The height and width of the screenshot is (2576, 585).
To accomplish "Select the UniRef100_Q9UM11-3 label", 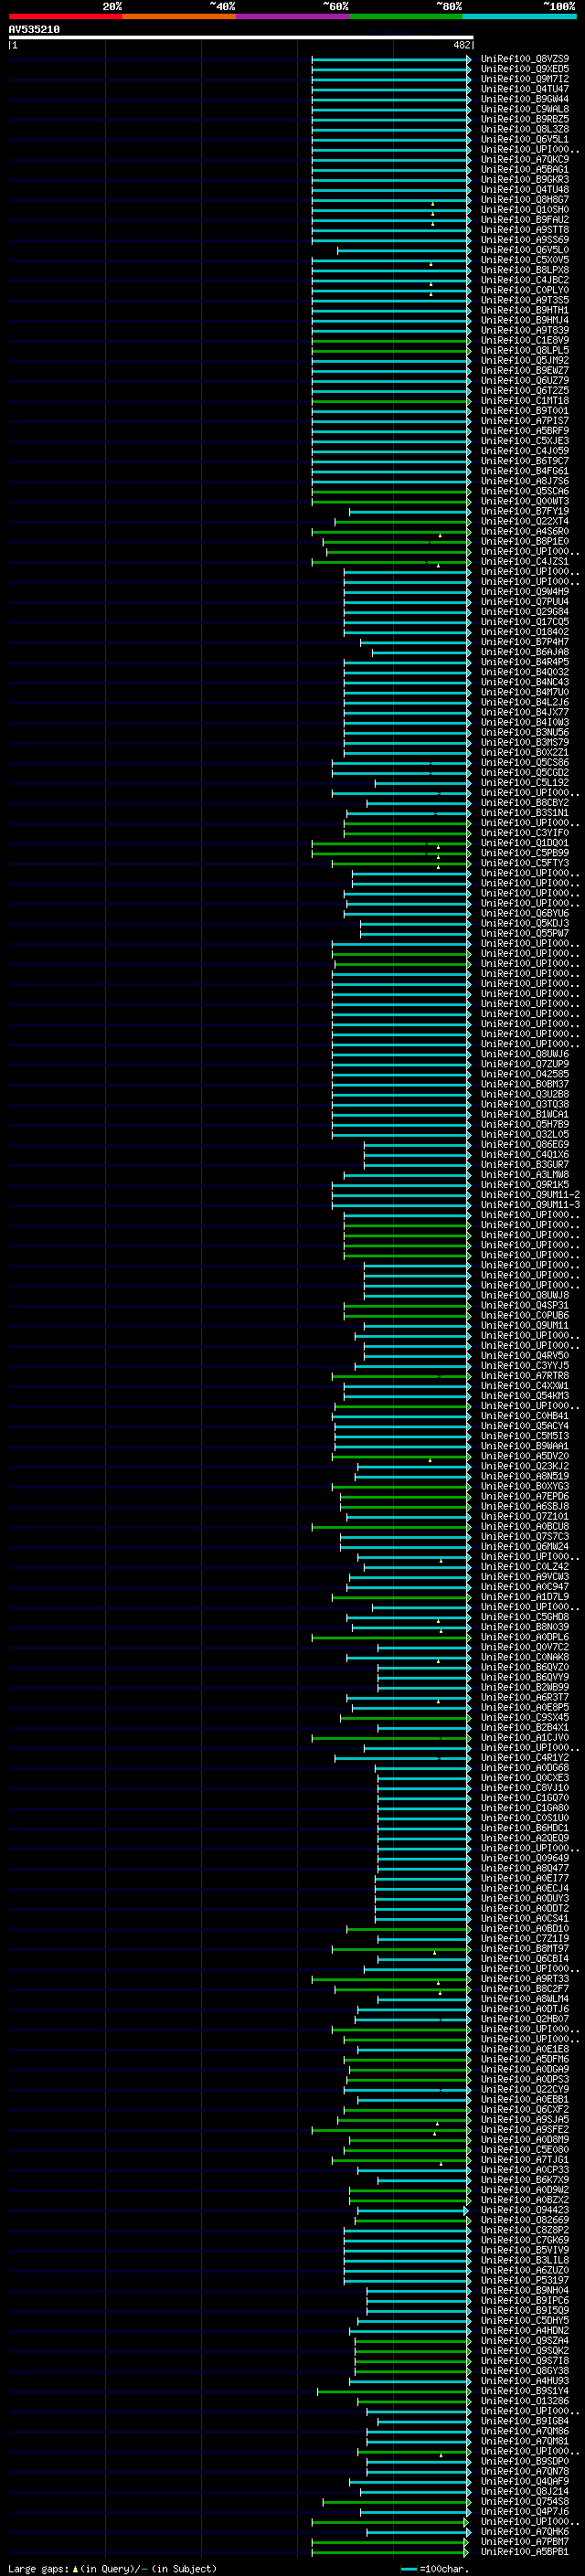I will pyautogui.click(x=530, y=1205).
